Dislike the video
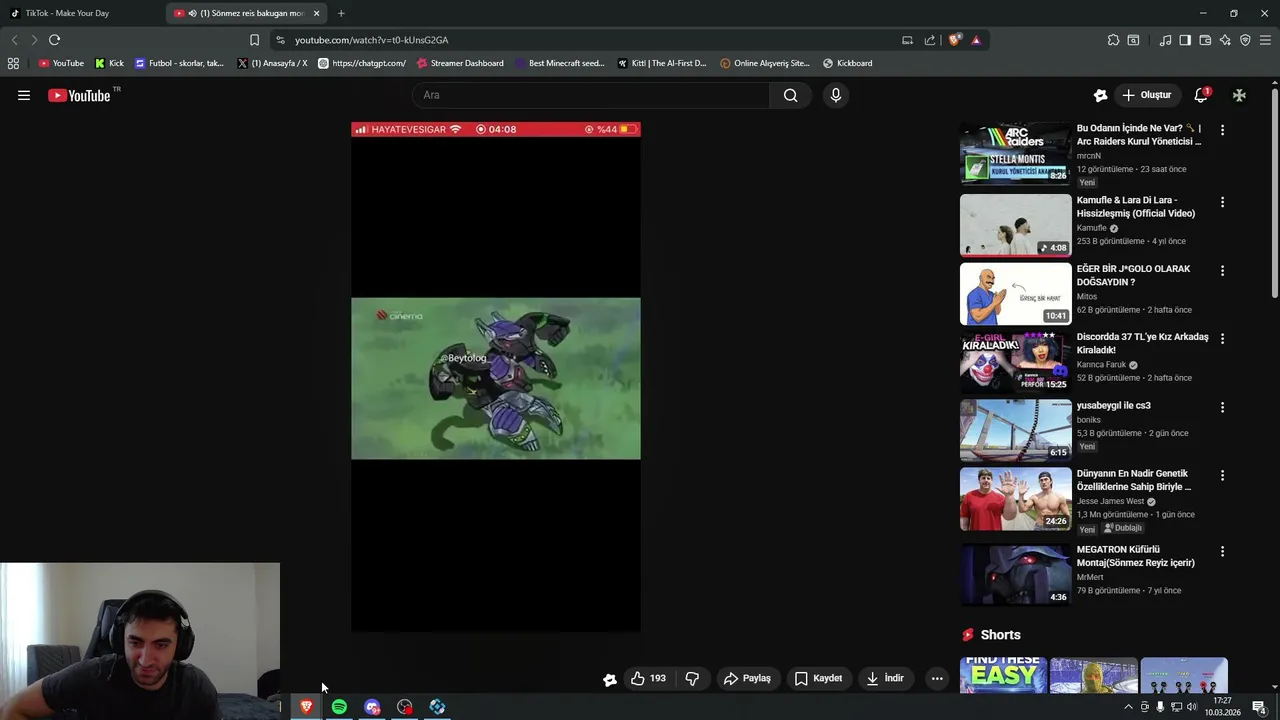 click(x=692, y=678)
